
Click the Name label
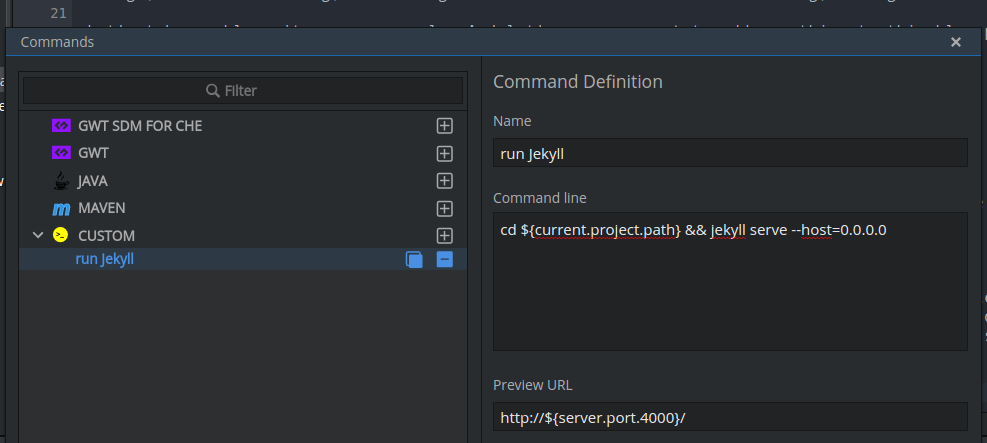coord(512,121)
